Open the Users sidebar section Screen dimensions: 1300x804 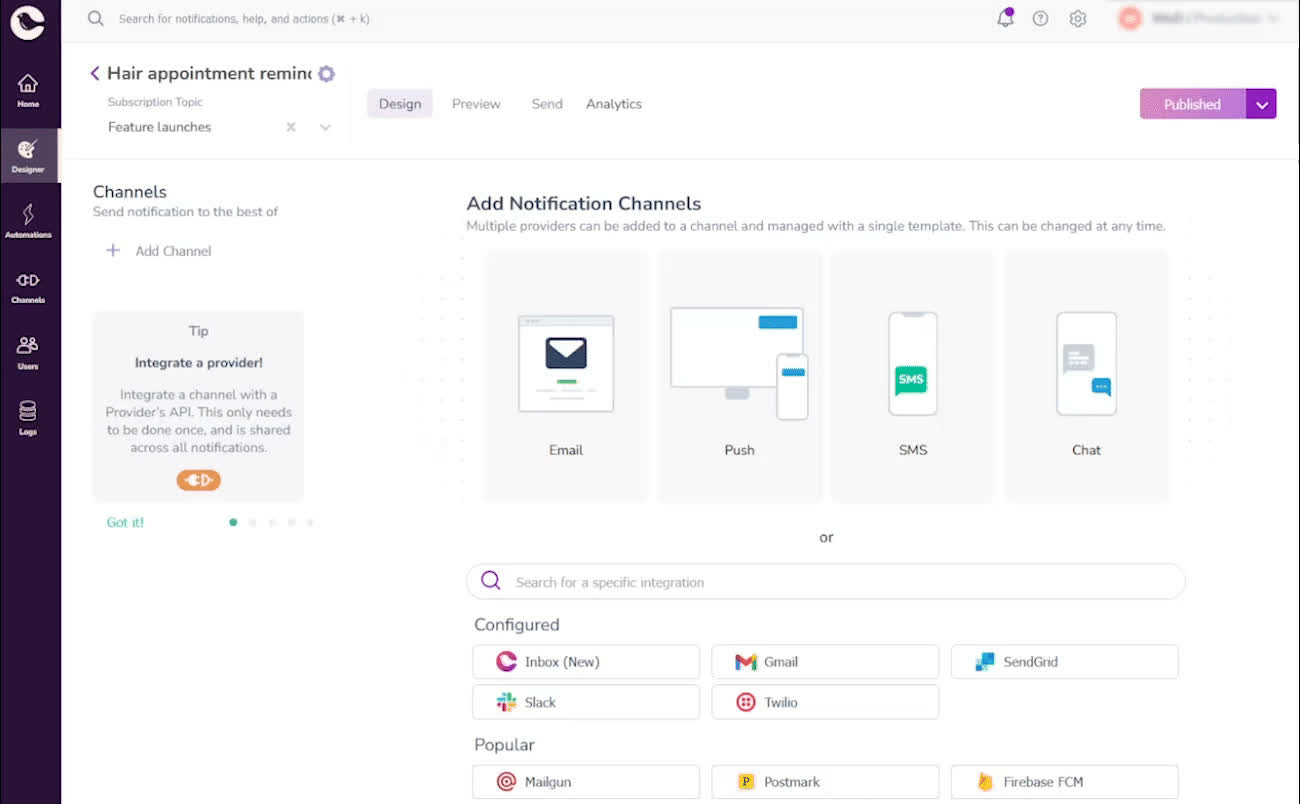[x=28, y=352]
